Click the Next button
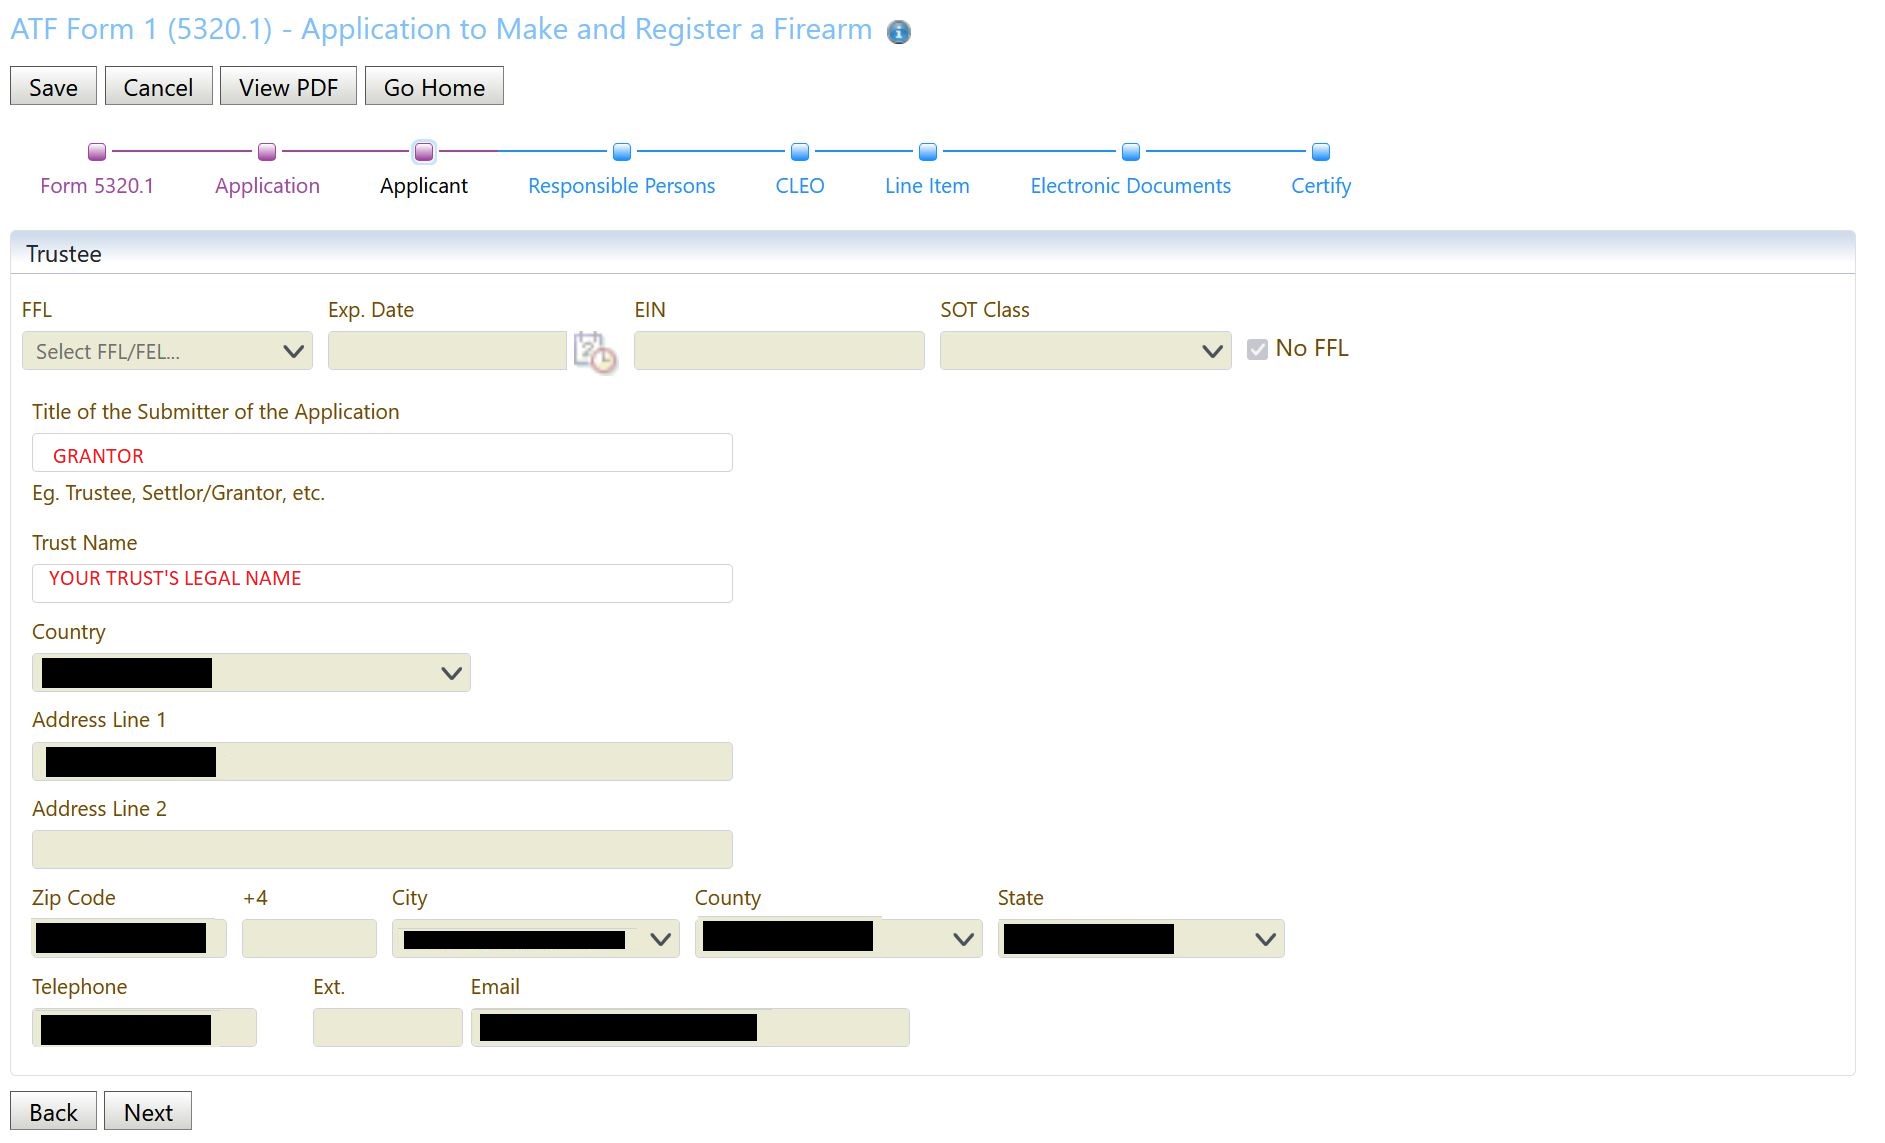 click(148, 1111)
